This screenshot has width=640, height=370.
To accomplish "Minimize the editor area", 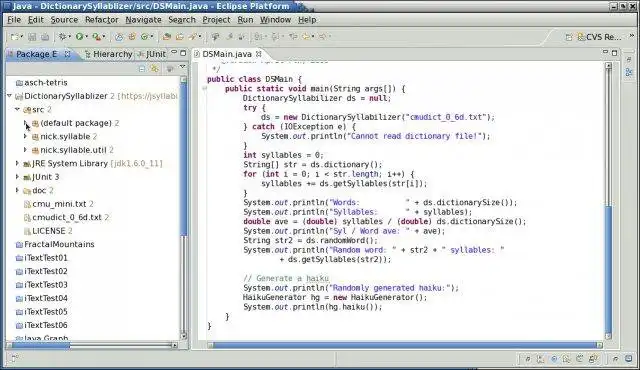I will coord(605,52).
